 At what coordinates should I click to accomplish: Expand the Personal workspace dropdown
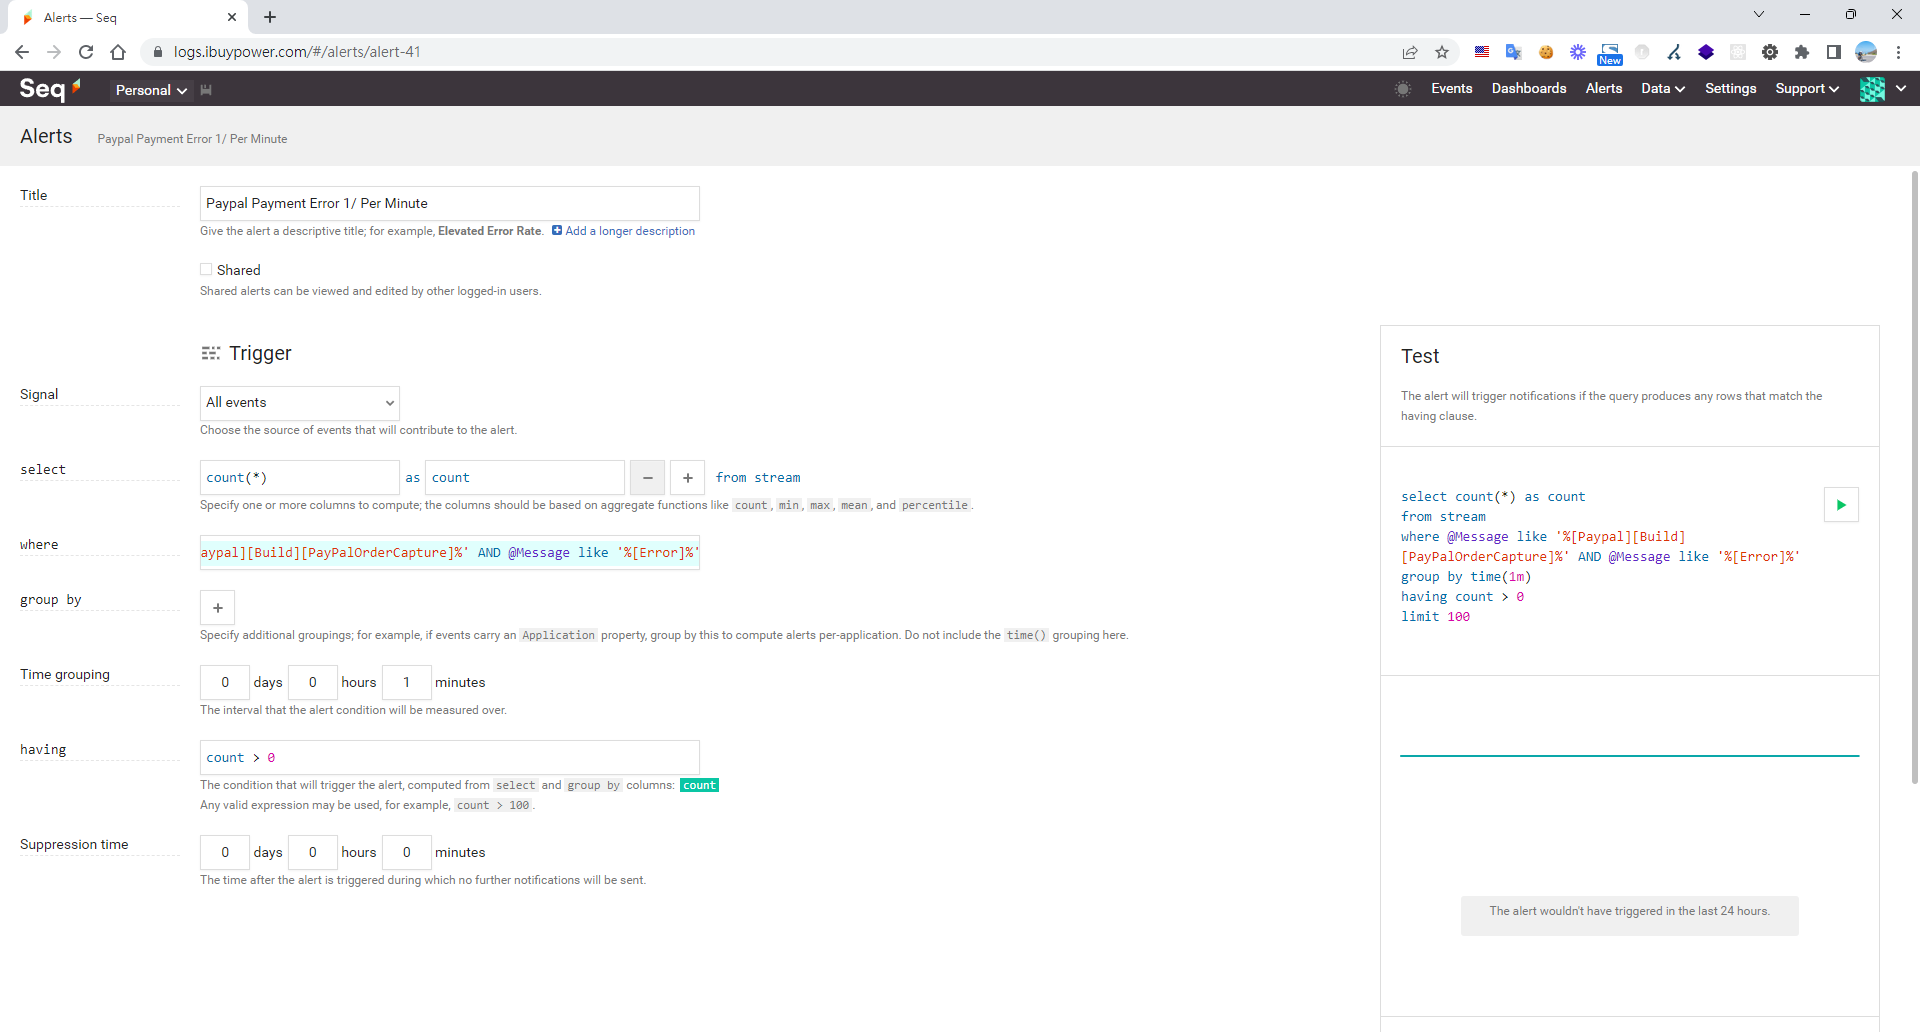[x=151, y=90]
